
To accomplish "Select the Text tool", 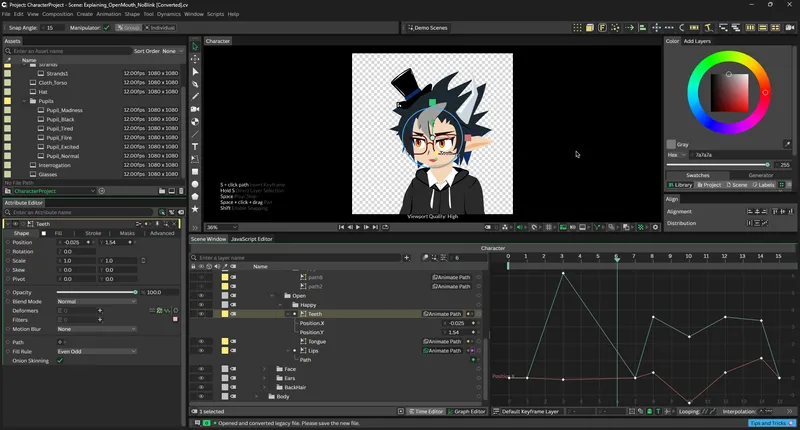I will 195,146.
